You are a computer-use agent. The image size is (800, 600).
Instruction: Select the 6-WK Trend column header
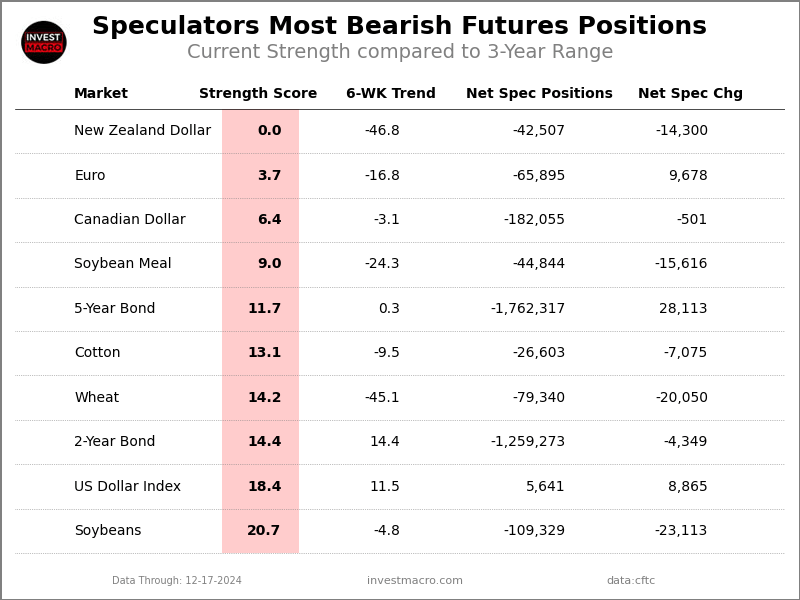pos(391,94)
